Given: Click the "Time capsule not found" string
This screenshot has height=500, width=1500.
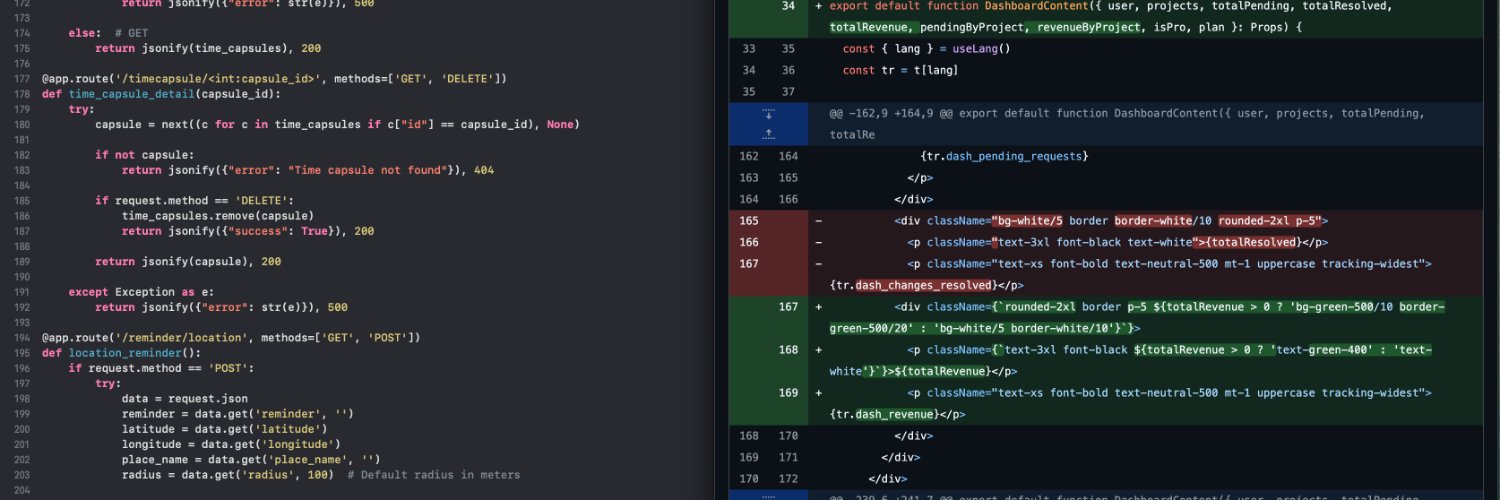Looking at the screenshot, I should tap(367, 170).
